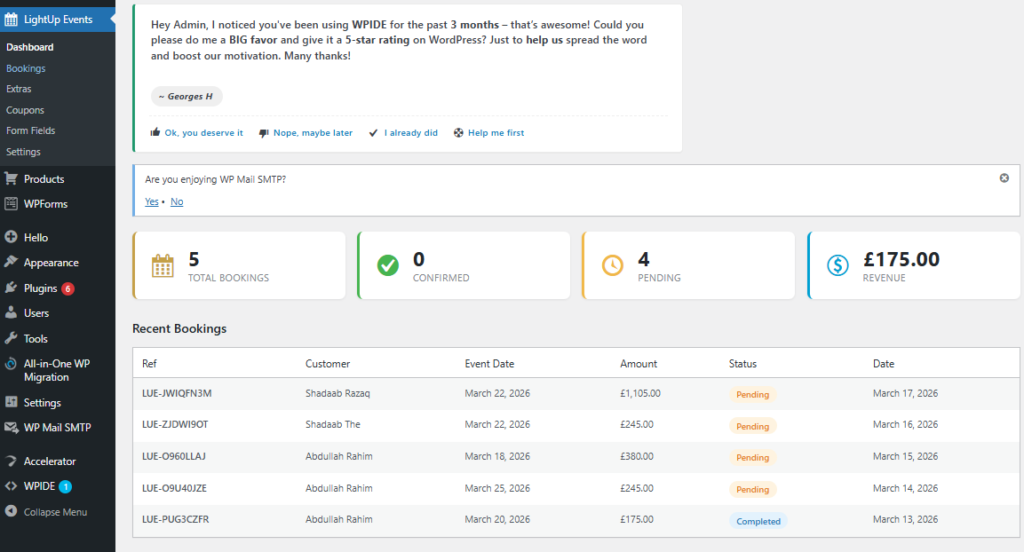Screen dimensions: 1024x552
Task: Click the Event Date column header
Action: coord(489,364)
